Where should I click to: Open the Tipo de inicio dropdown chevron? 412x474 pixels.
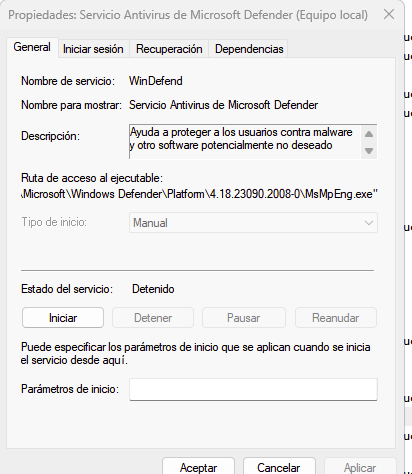coord(368,223)
